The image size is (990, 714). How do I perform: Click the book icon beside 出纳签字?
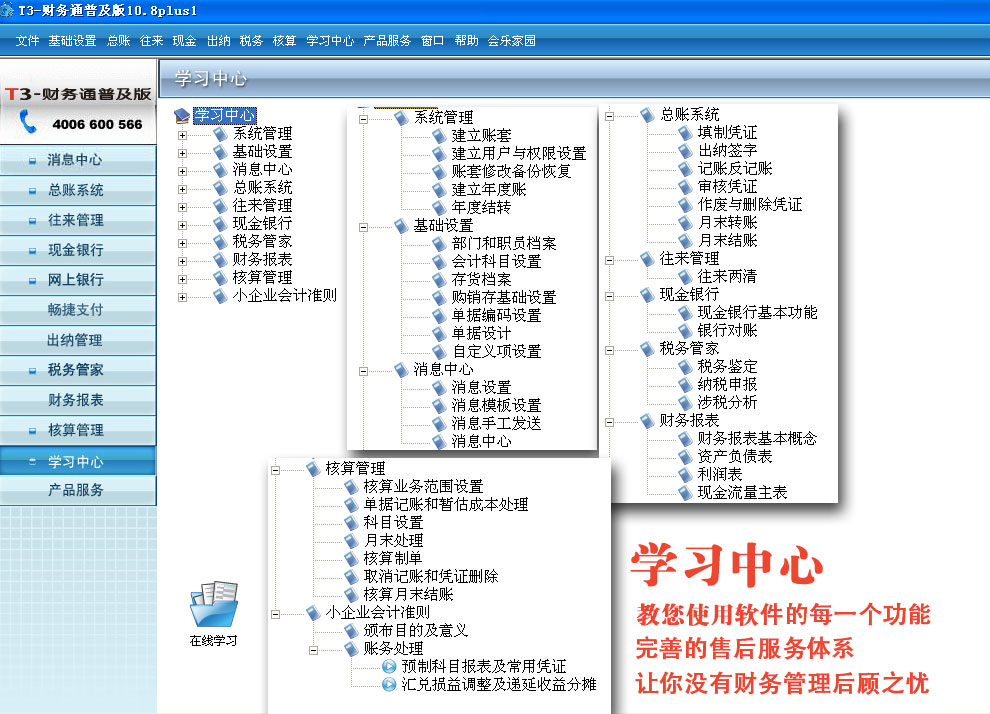point(686,150)
